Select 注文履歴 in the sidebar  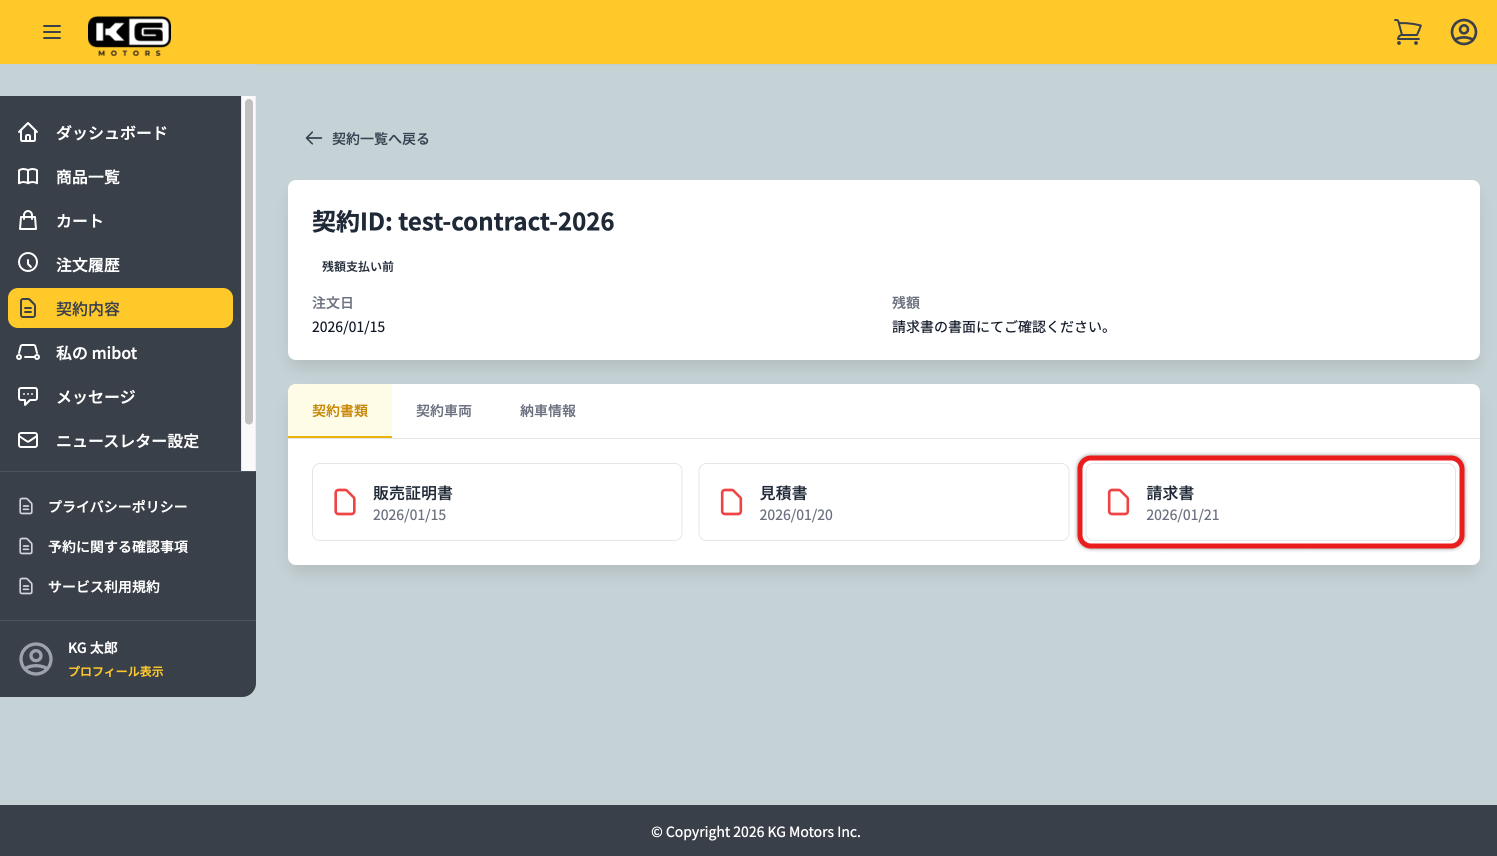click(x=88, y=264)
